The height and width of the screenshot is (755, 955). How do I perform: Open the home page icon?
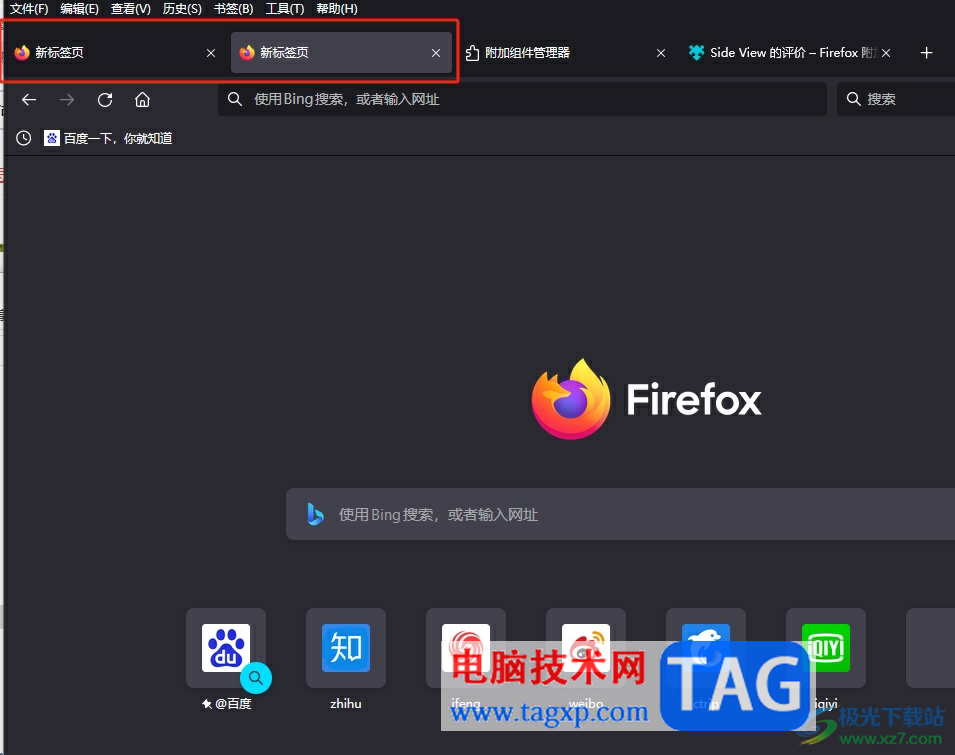tap(142, 99)
